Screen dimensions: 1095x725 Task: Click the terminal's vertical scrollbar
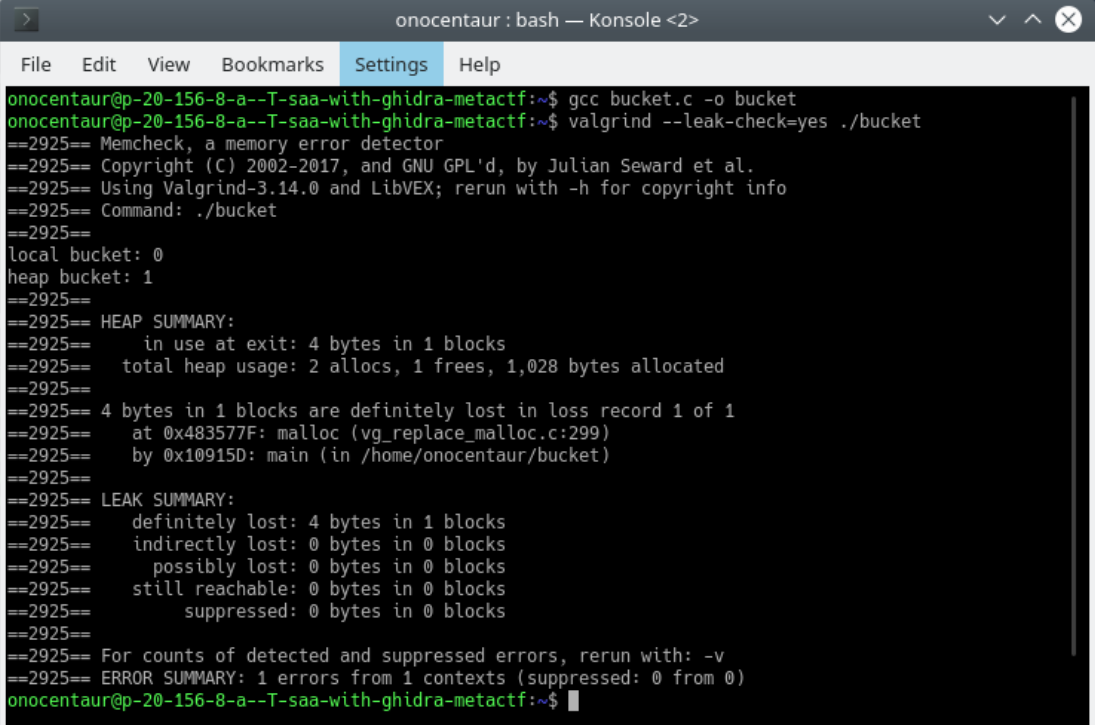coord(1075,380)
